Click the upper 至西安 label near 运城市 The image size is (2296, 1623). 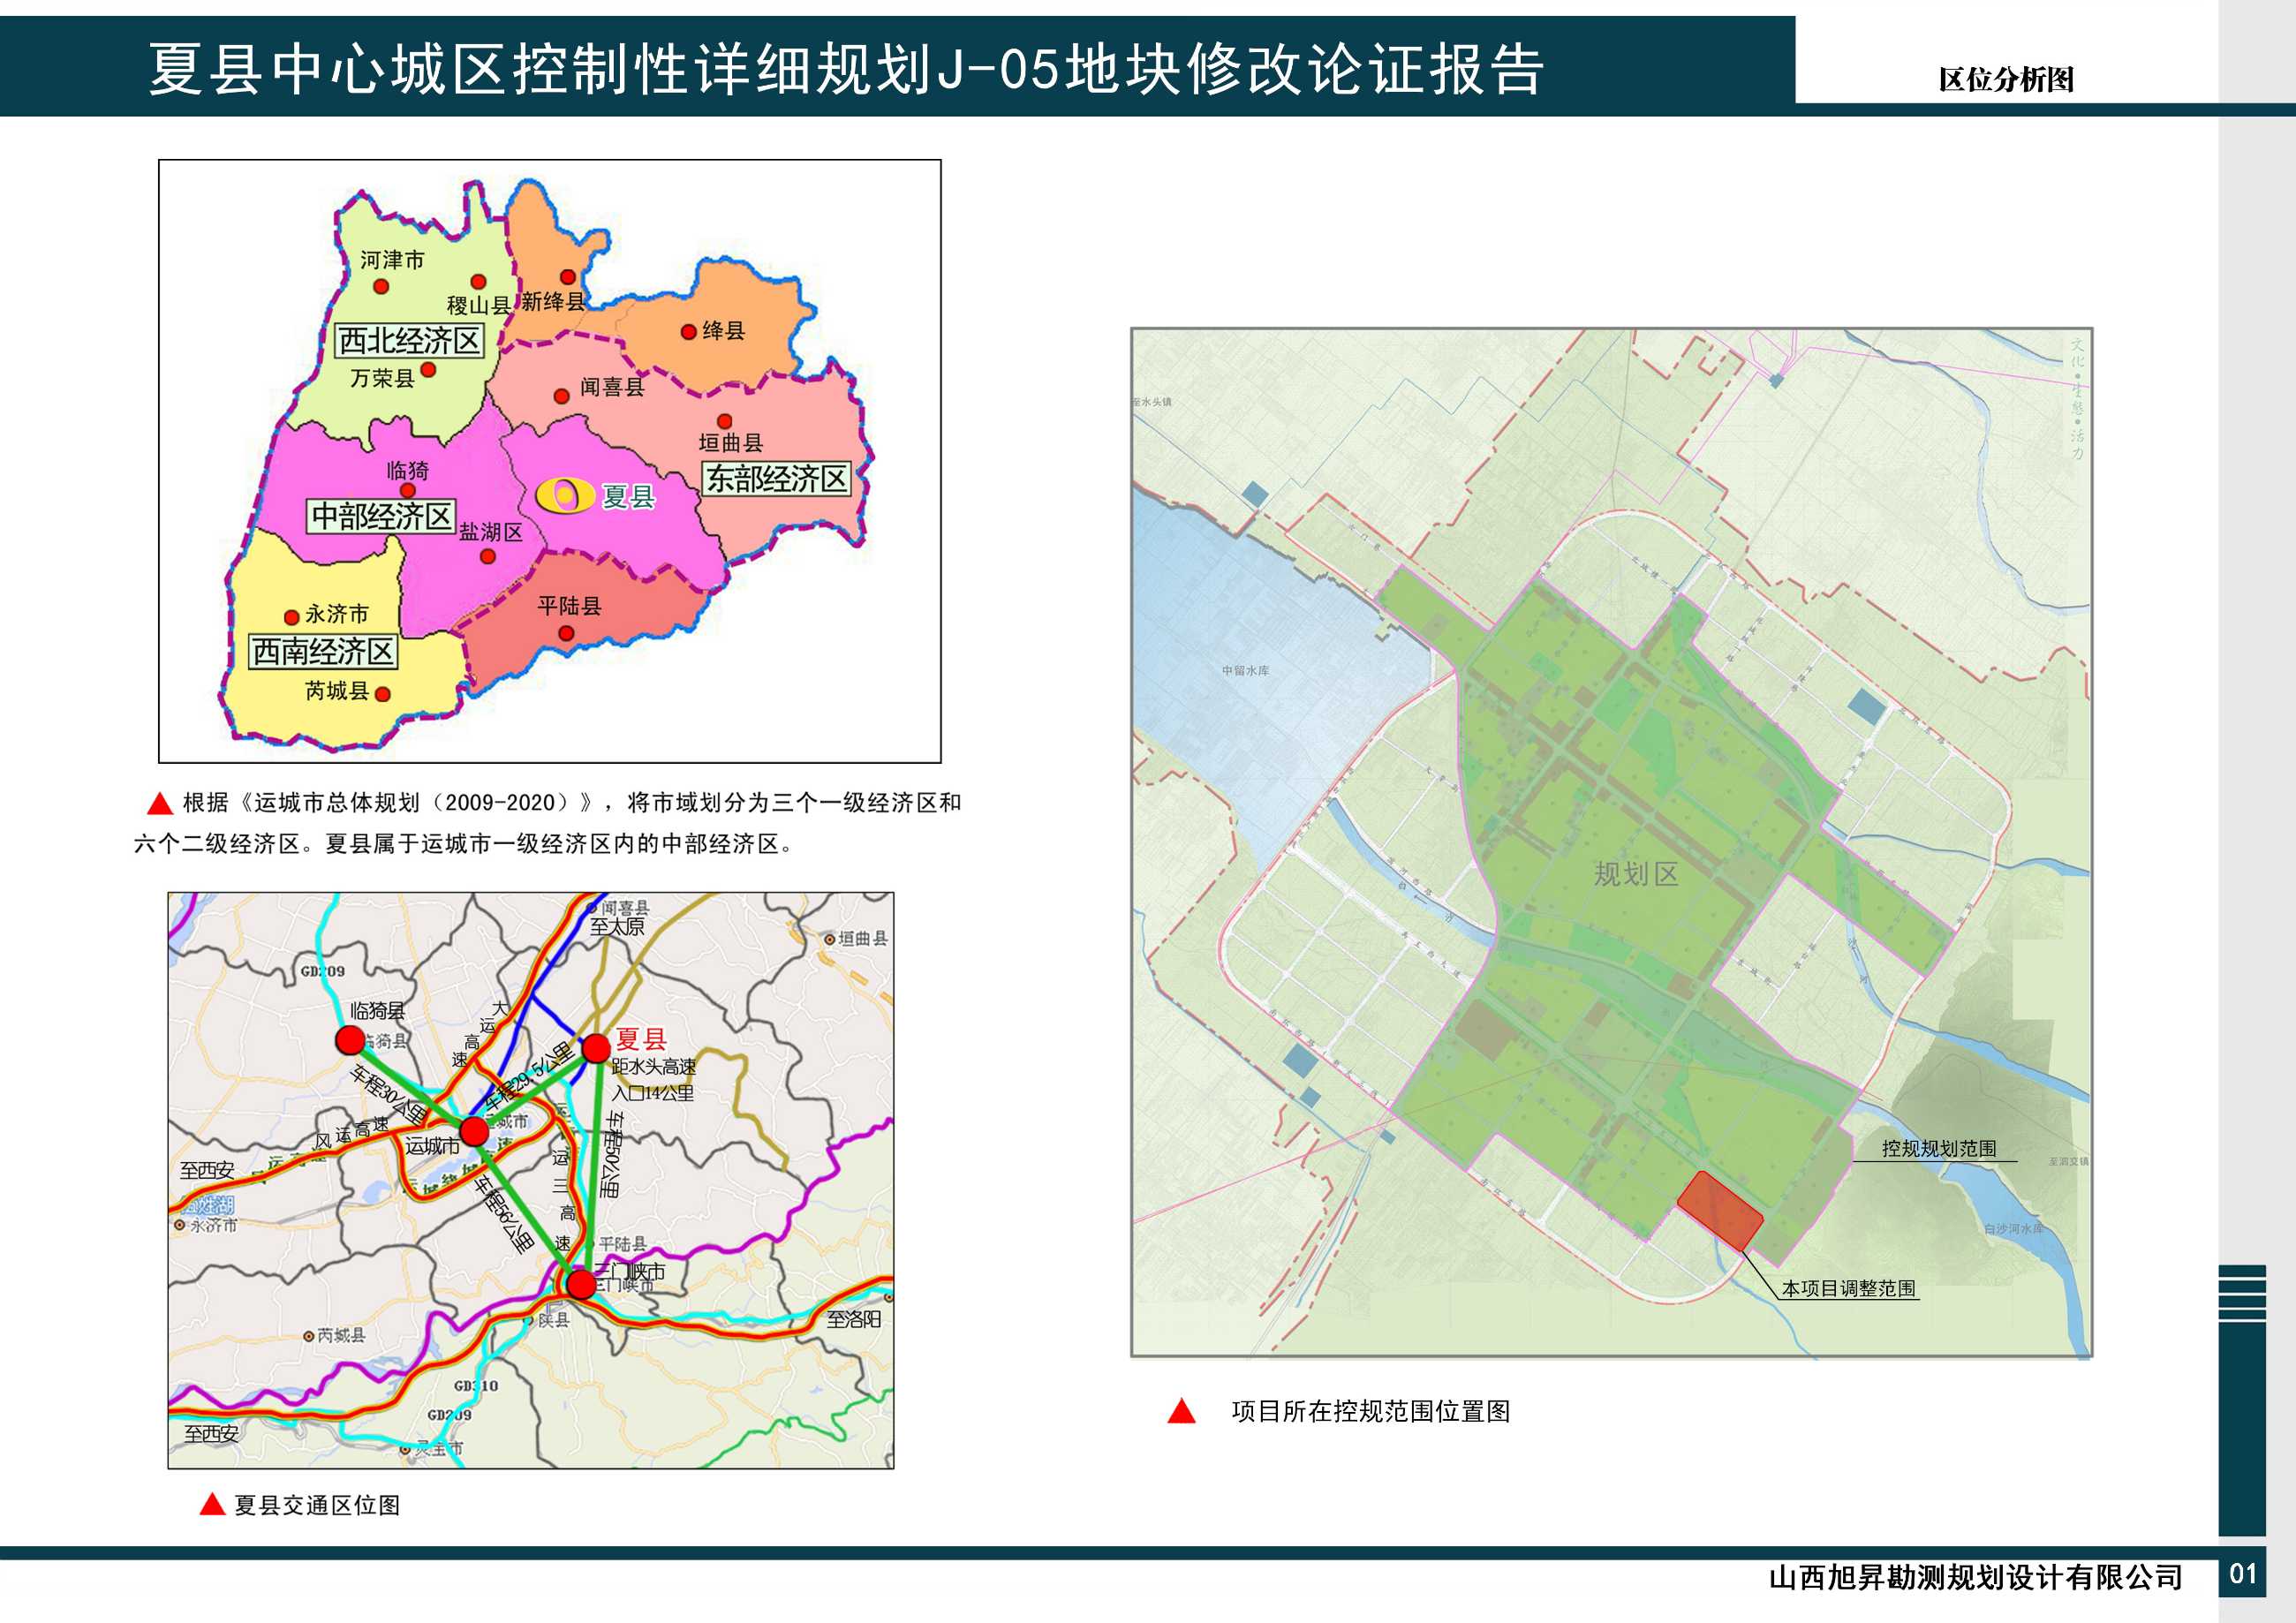tap(207, 1170)
